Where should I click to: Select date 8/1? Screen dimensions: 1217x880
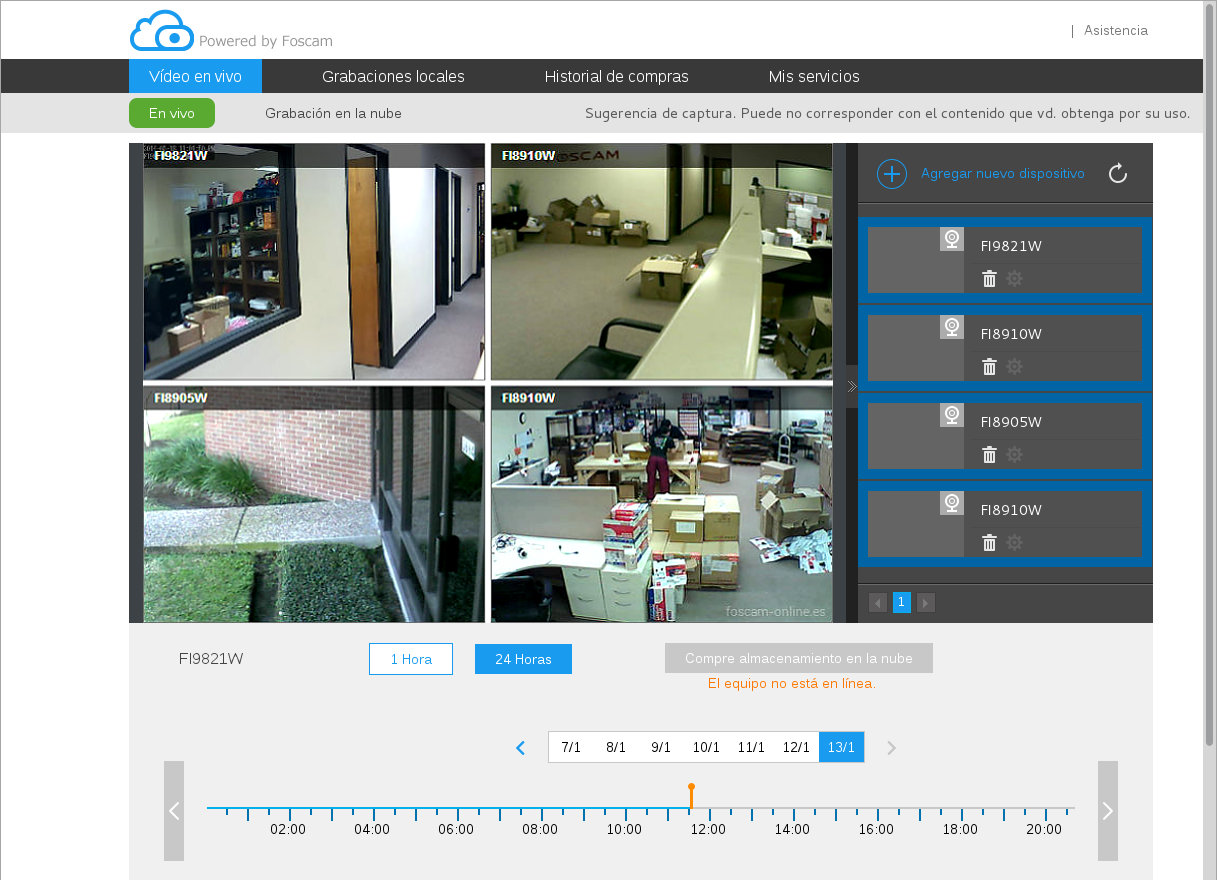(x=616, y=747)
